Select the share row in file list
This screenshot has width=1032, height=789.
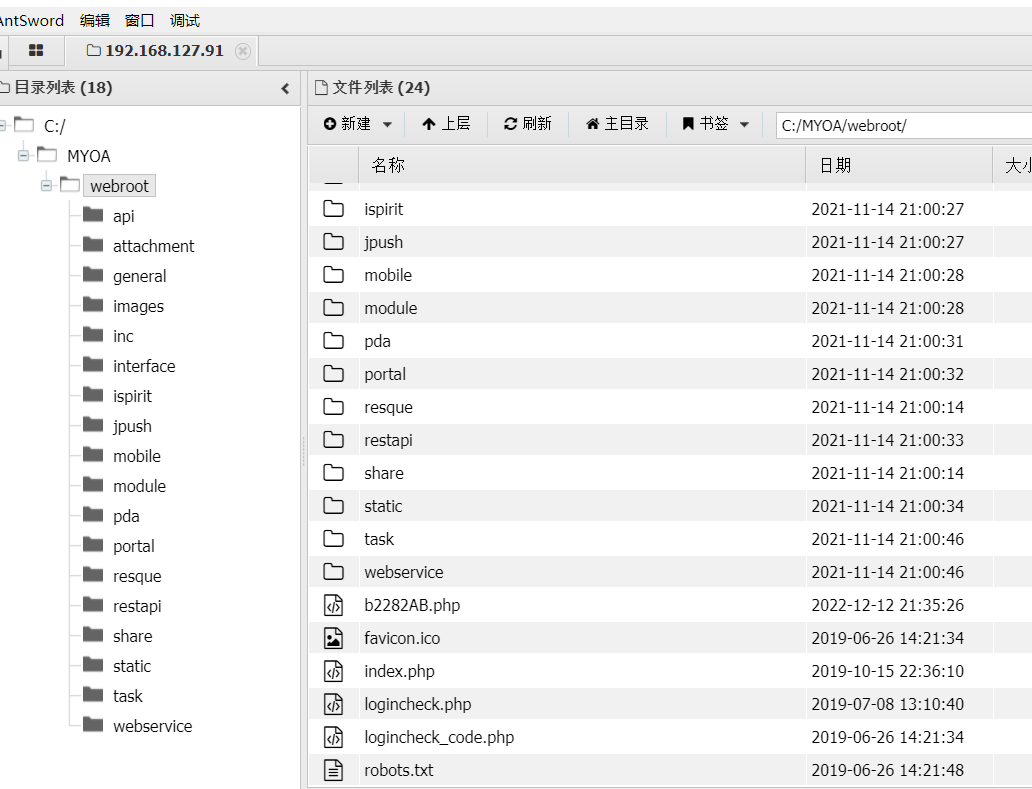pyautogui.click(x=670, y=473)
